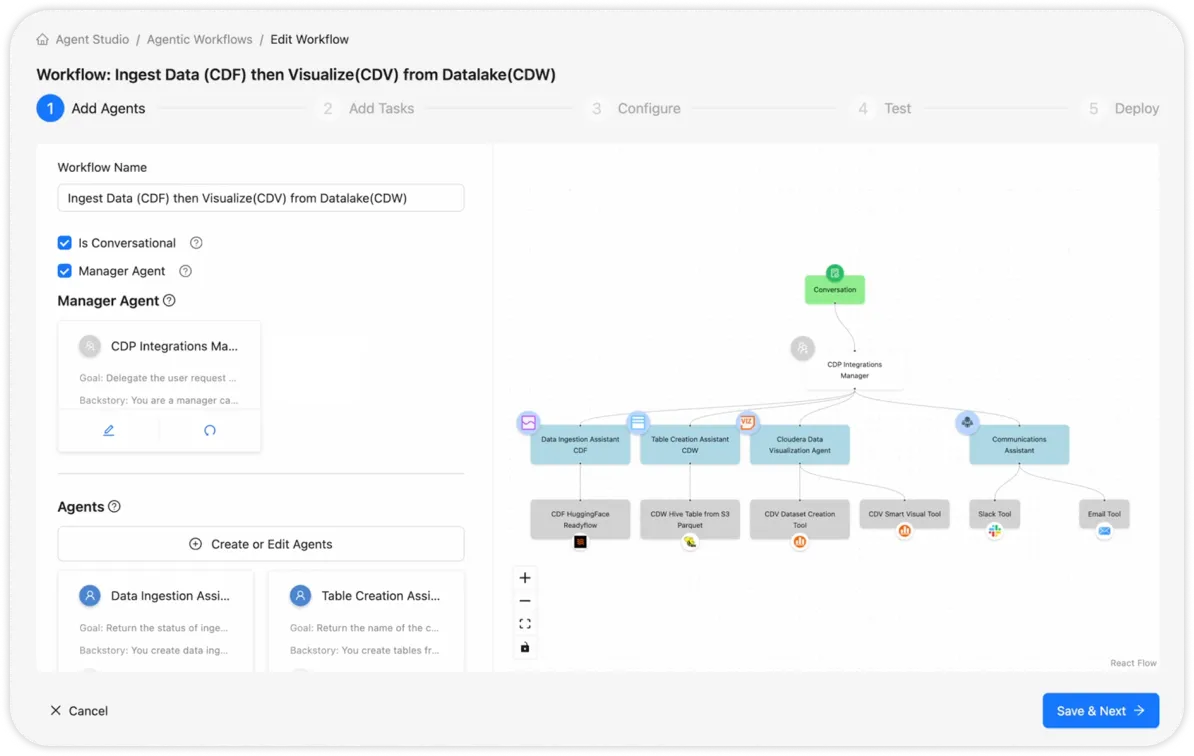
Task: Click inside the Workflow Name field
Action: tap(260, 197)
